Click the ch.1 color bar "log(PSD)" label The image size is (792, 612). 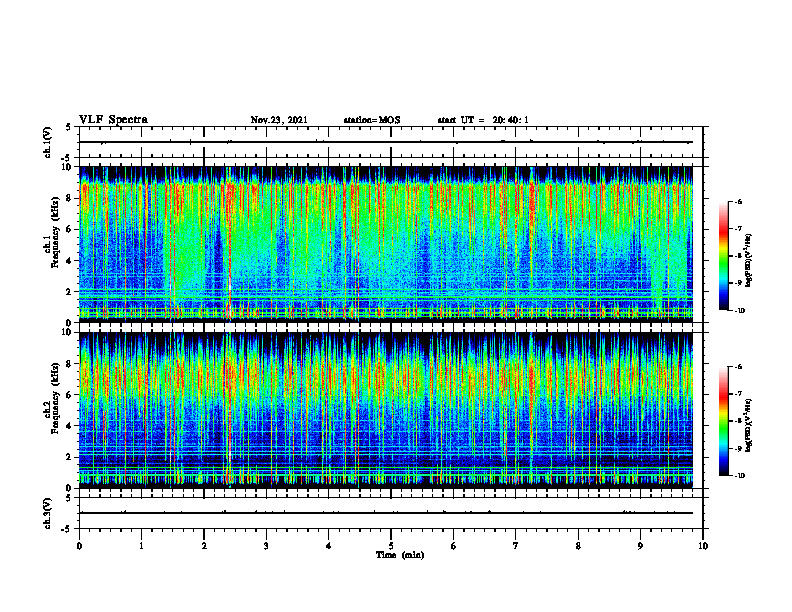(x=749, y=261)
